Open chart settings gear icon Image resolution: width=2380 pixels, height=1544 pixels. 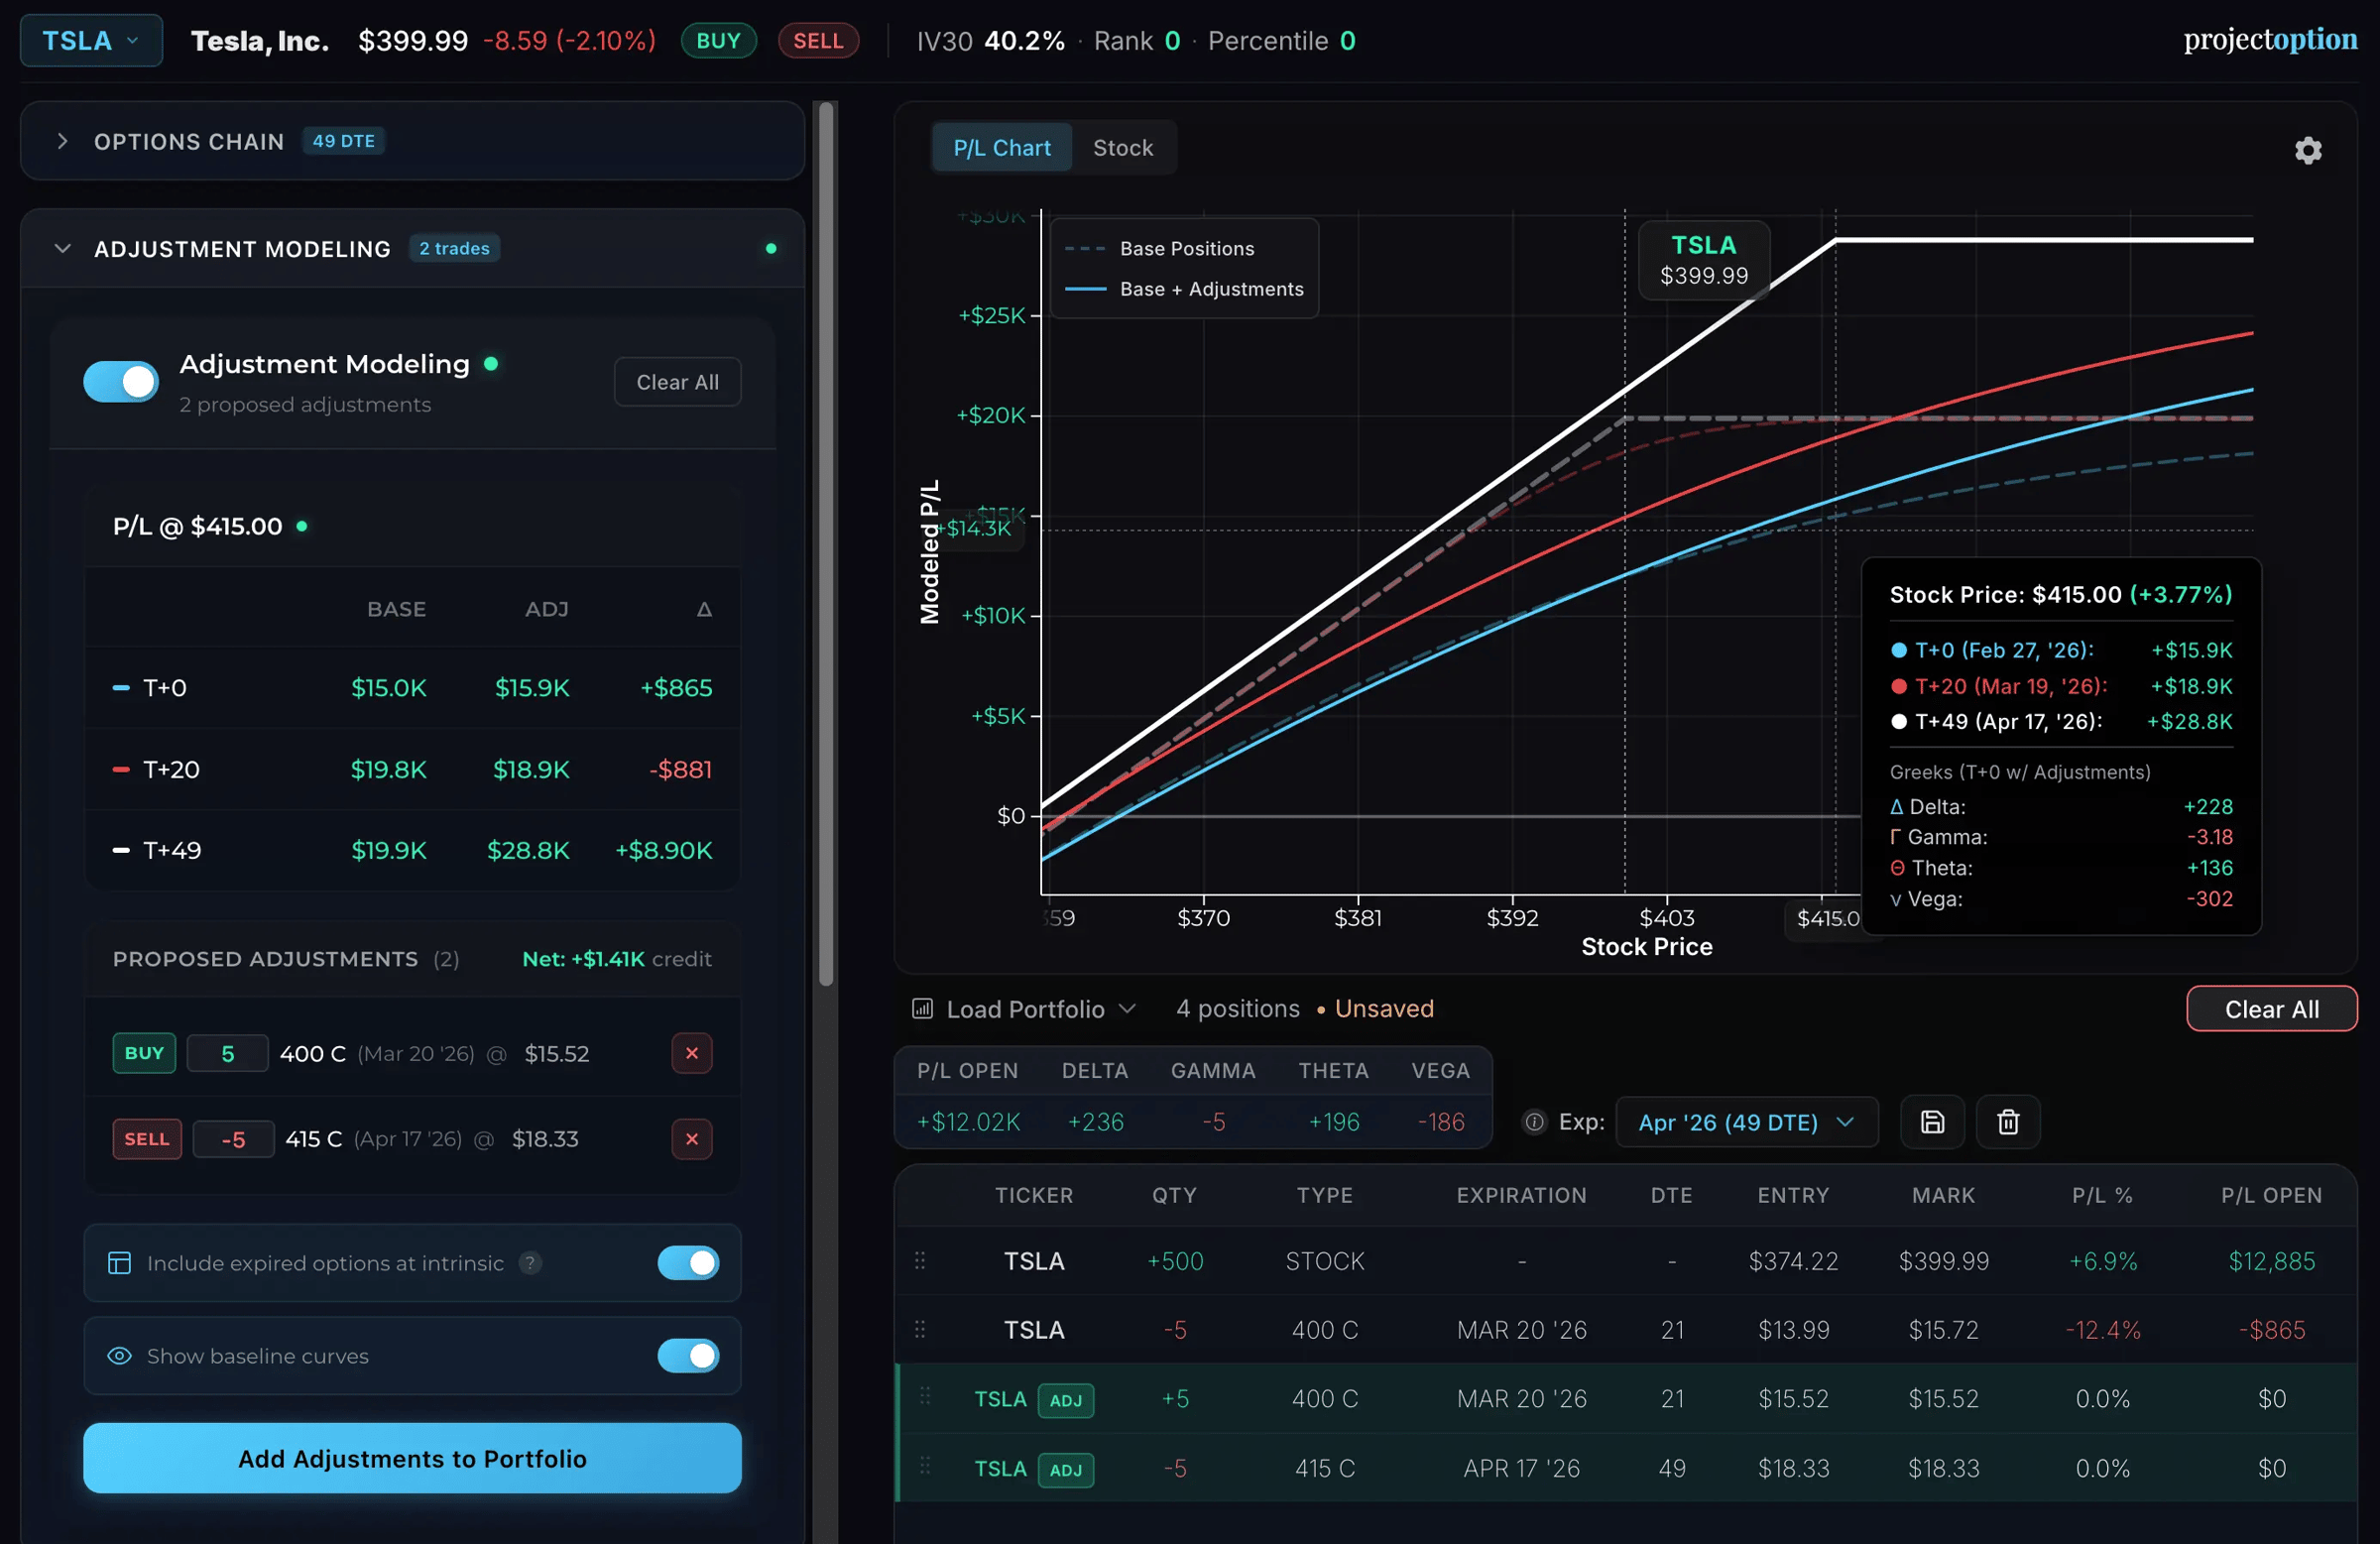click(x=2307, y=150)
